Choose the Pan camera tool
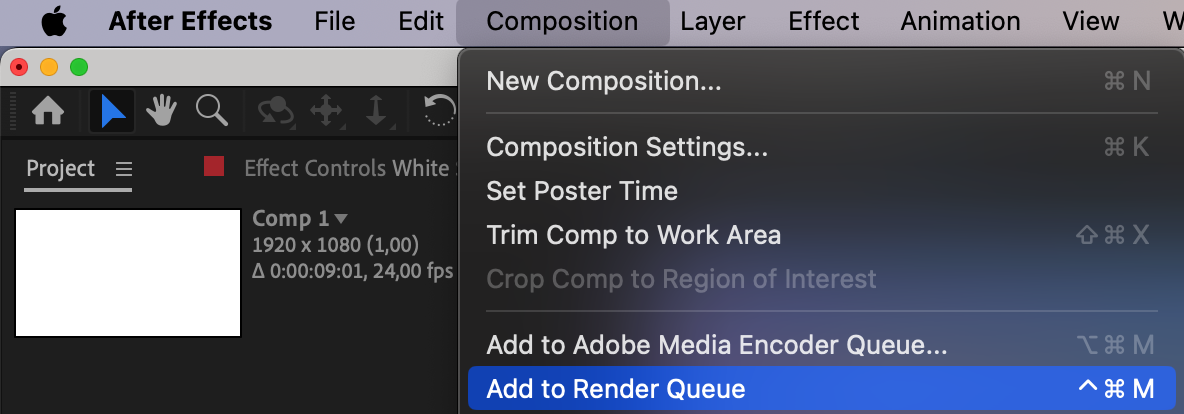 click(x=327, y=111)
